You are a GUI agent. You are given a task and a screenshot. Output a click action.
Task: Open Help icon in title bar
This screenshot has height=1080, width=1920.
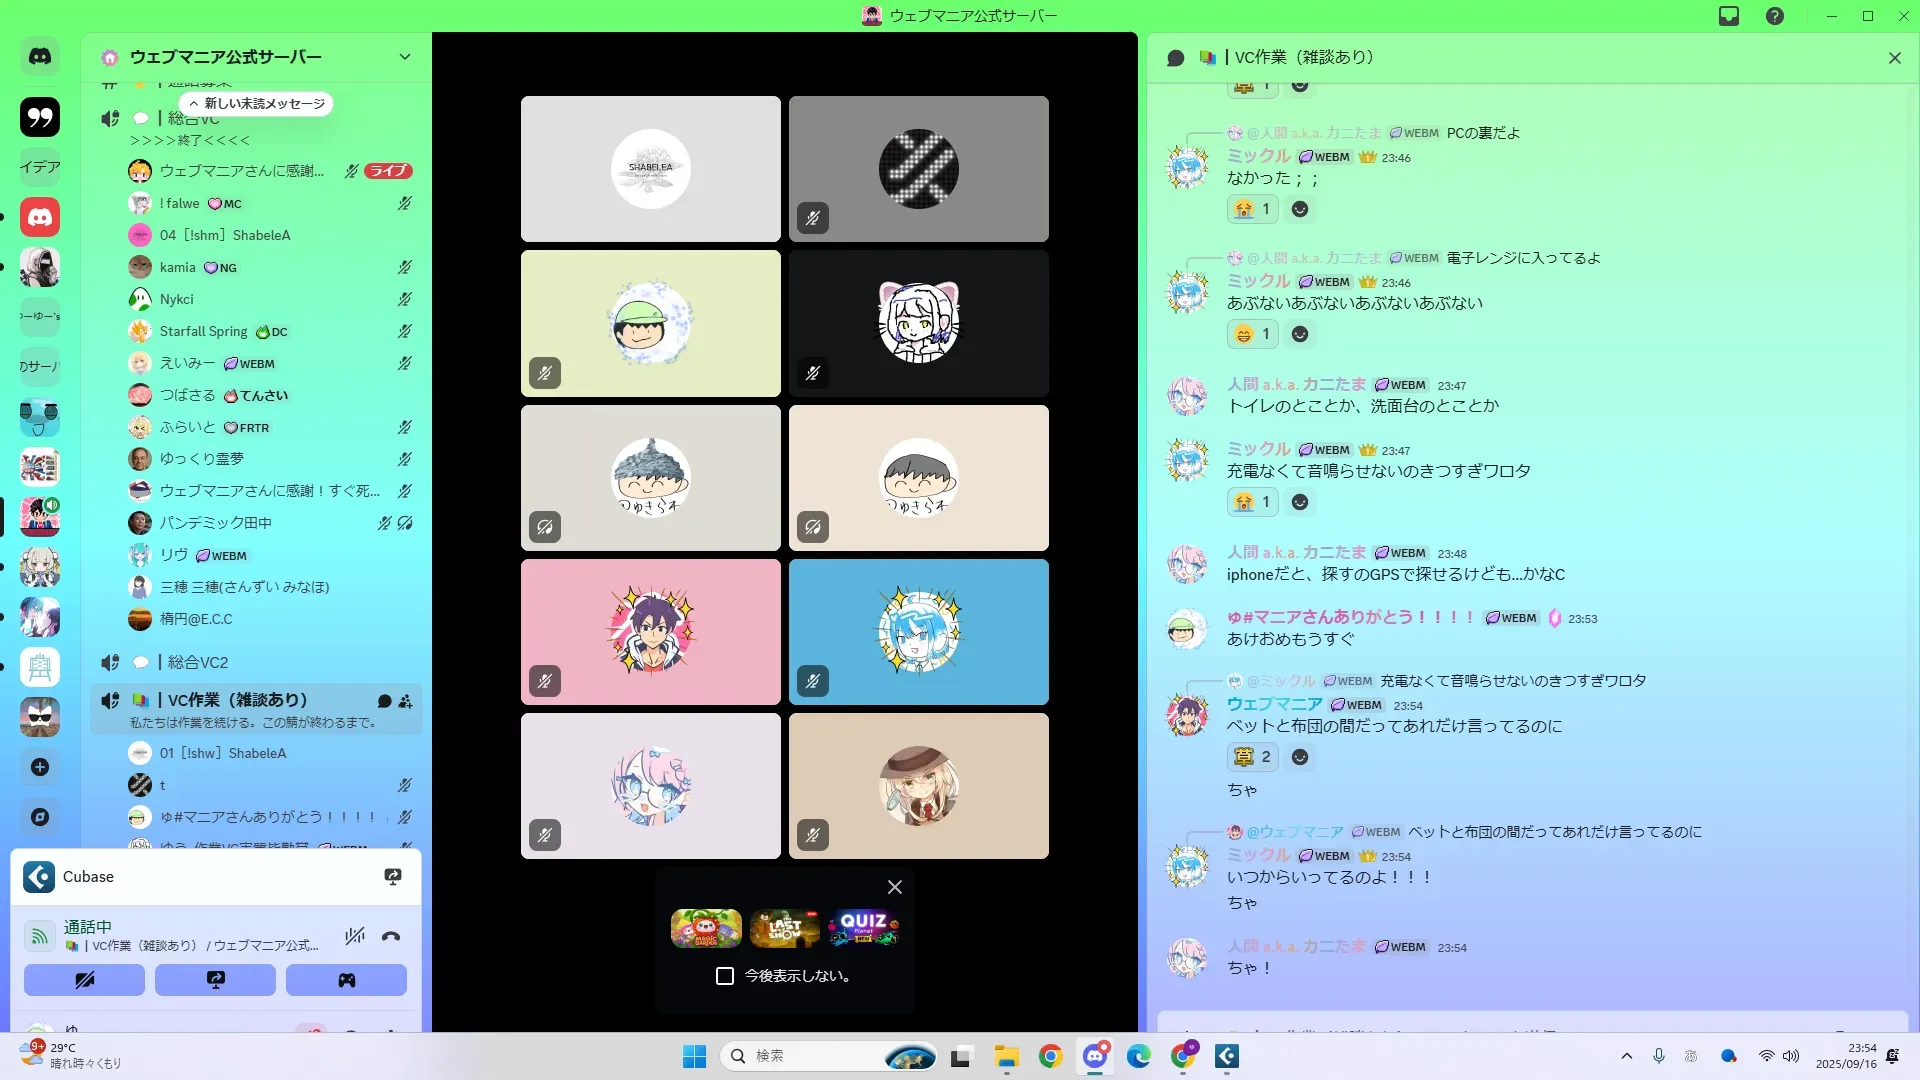(x=1775, y=16)
